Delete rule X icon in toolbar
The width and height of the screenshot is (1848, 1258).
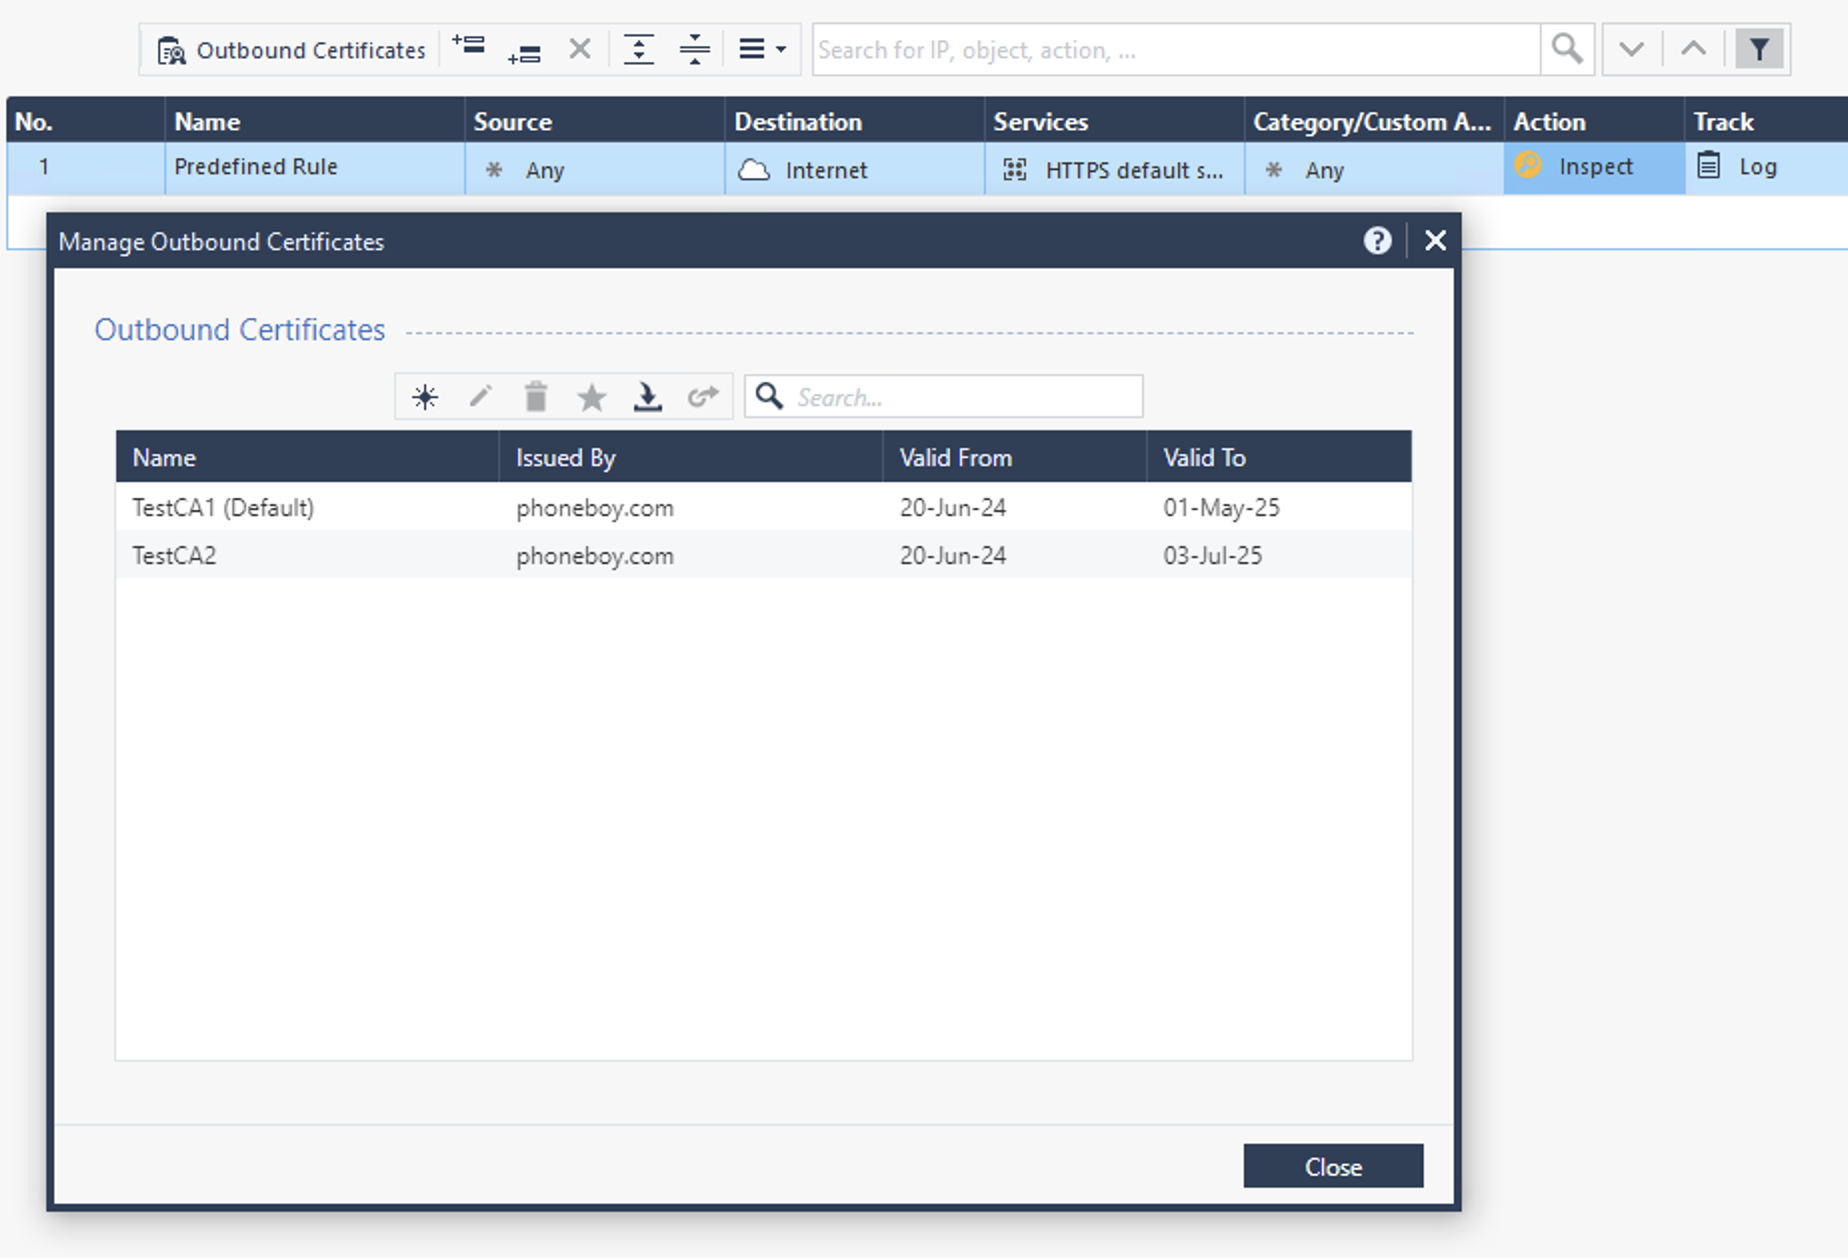pos(580,49)
